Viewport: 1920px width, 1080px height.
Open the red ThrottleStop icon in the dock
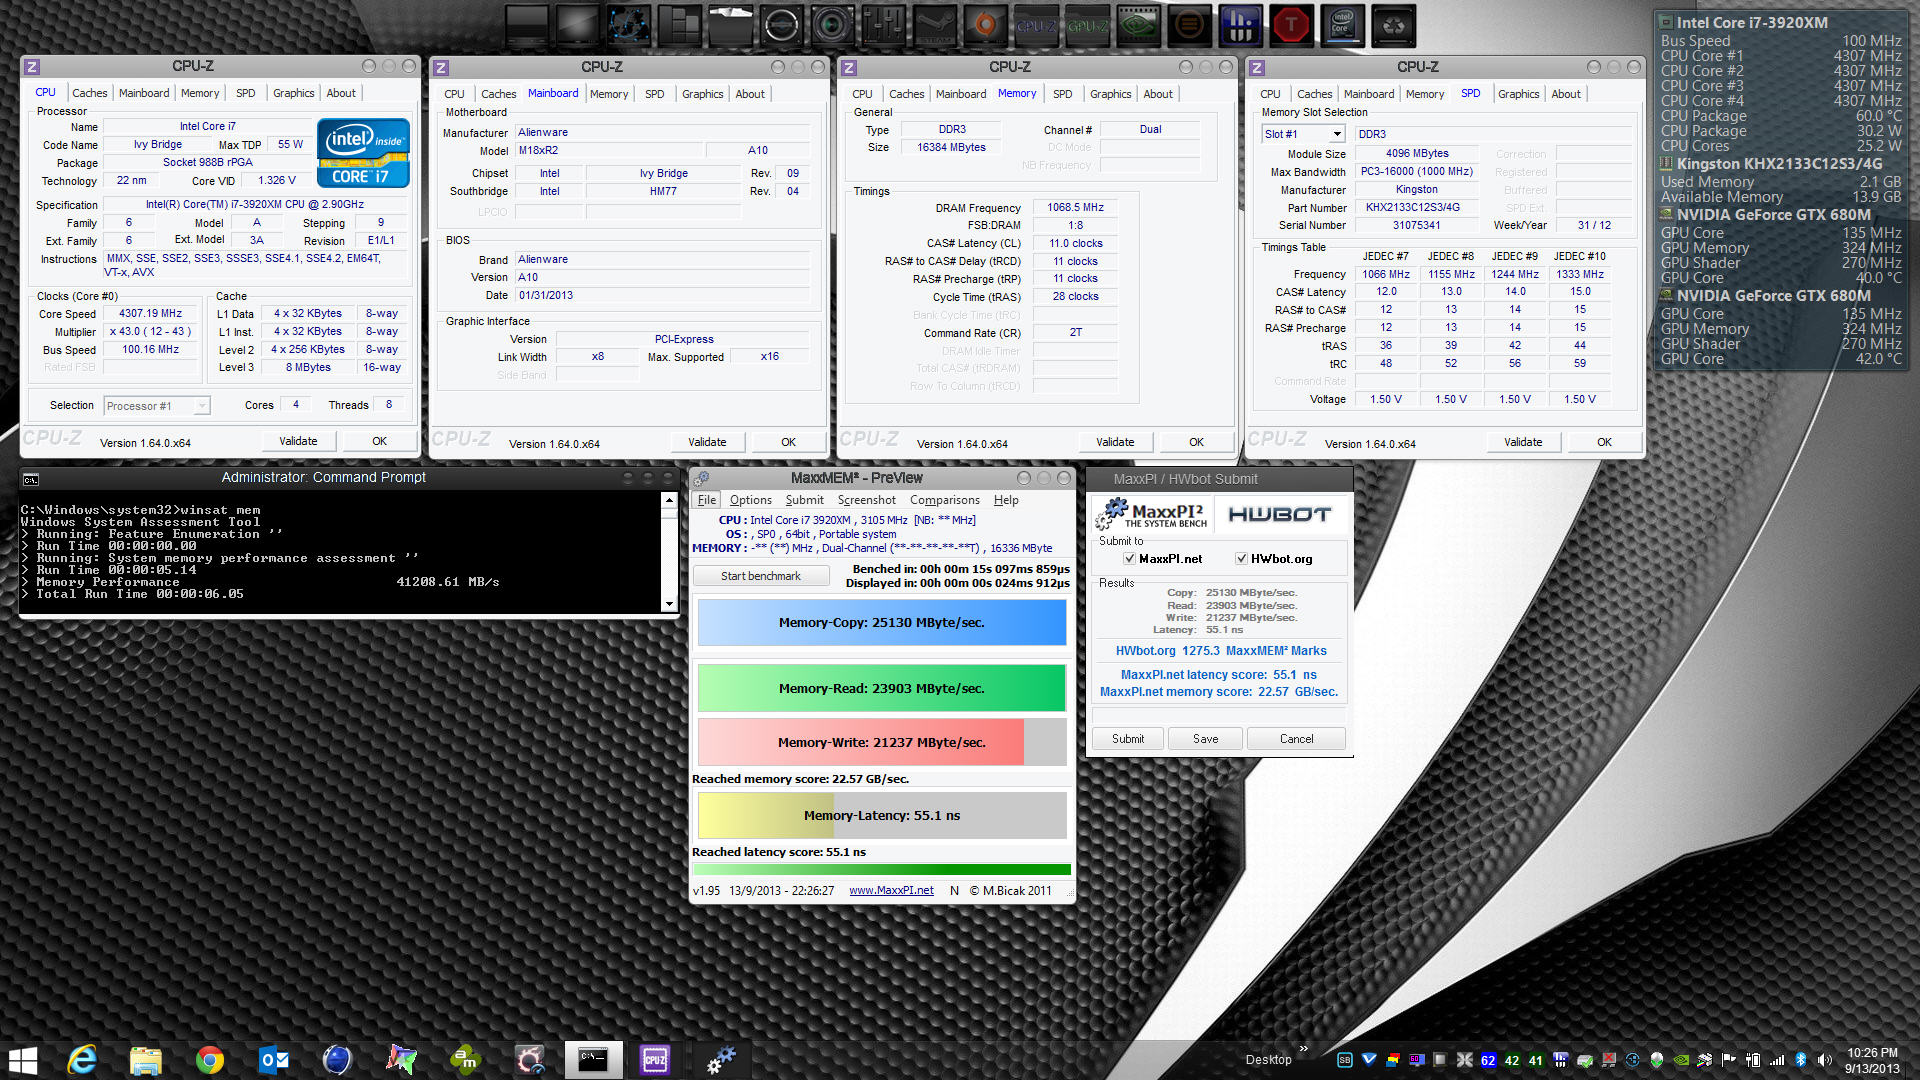pos(1291,26)
